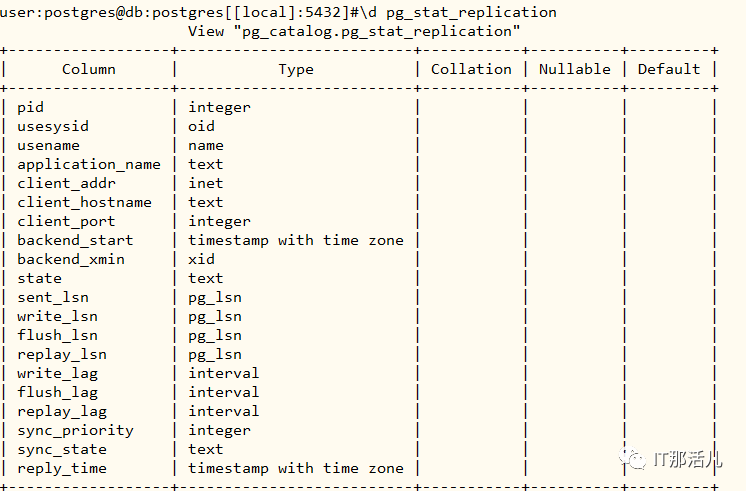This screenshot has height=491, width=746.
Task: Click the Default header text
Action: [x=669, y=69]
